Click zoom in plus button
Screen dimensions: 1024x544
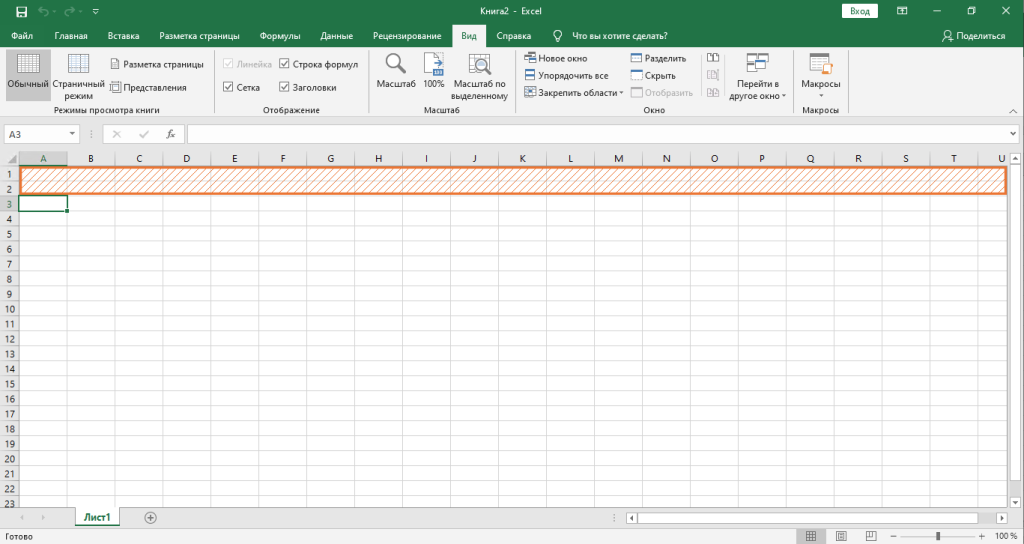click(982, 536)
